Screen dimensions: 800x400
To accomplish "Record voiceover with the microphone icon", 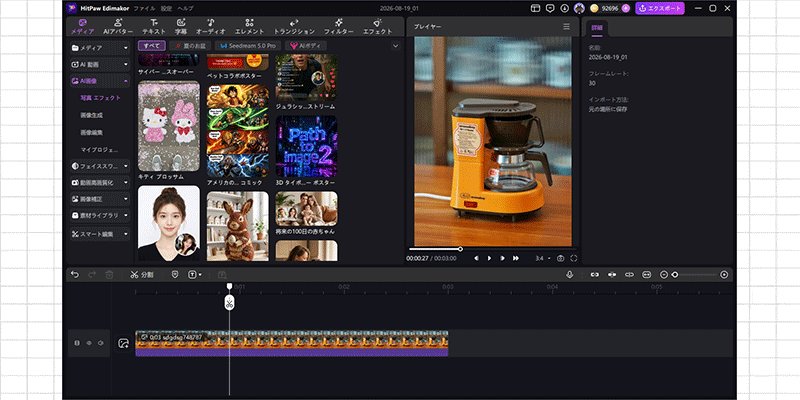I will 569,274.
